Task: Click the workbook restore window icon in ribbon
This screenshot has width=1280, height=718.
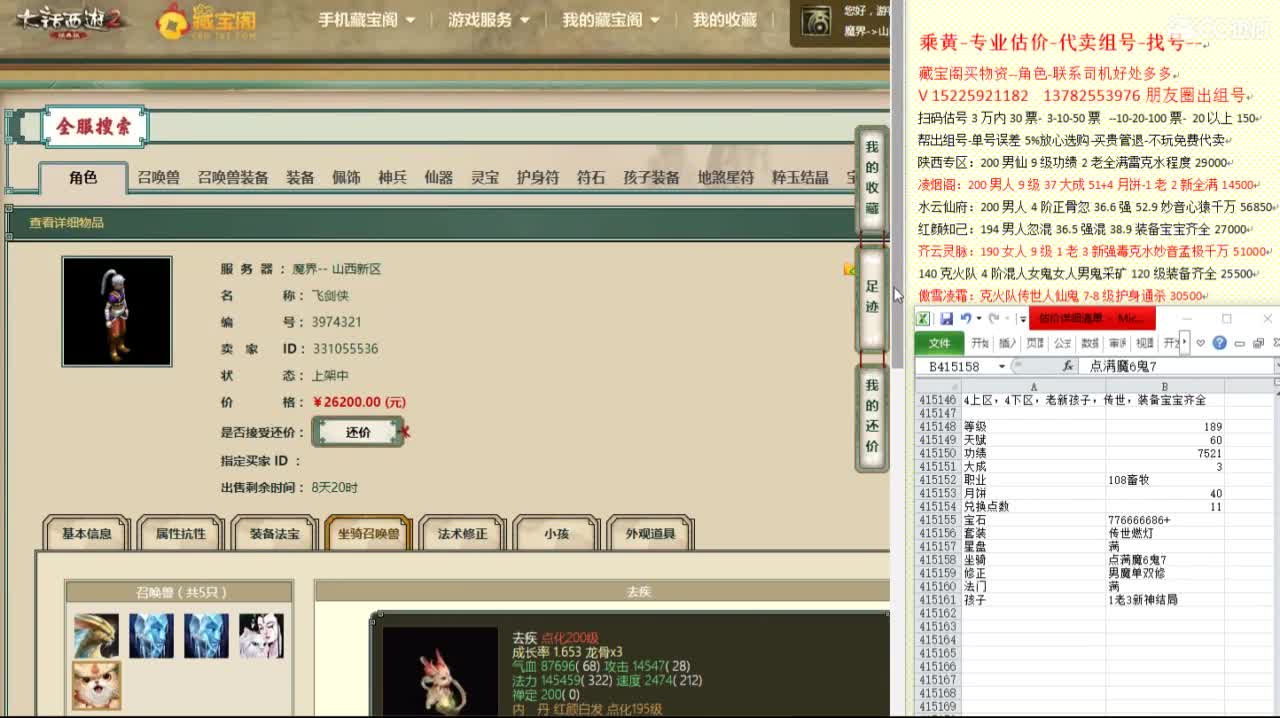Action: 1258,343
